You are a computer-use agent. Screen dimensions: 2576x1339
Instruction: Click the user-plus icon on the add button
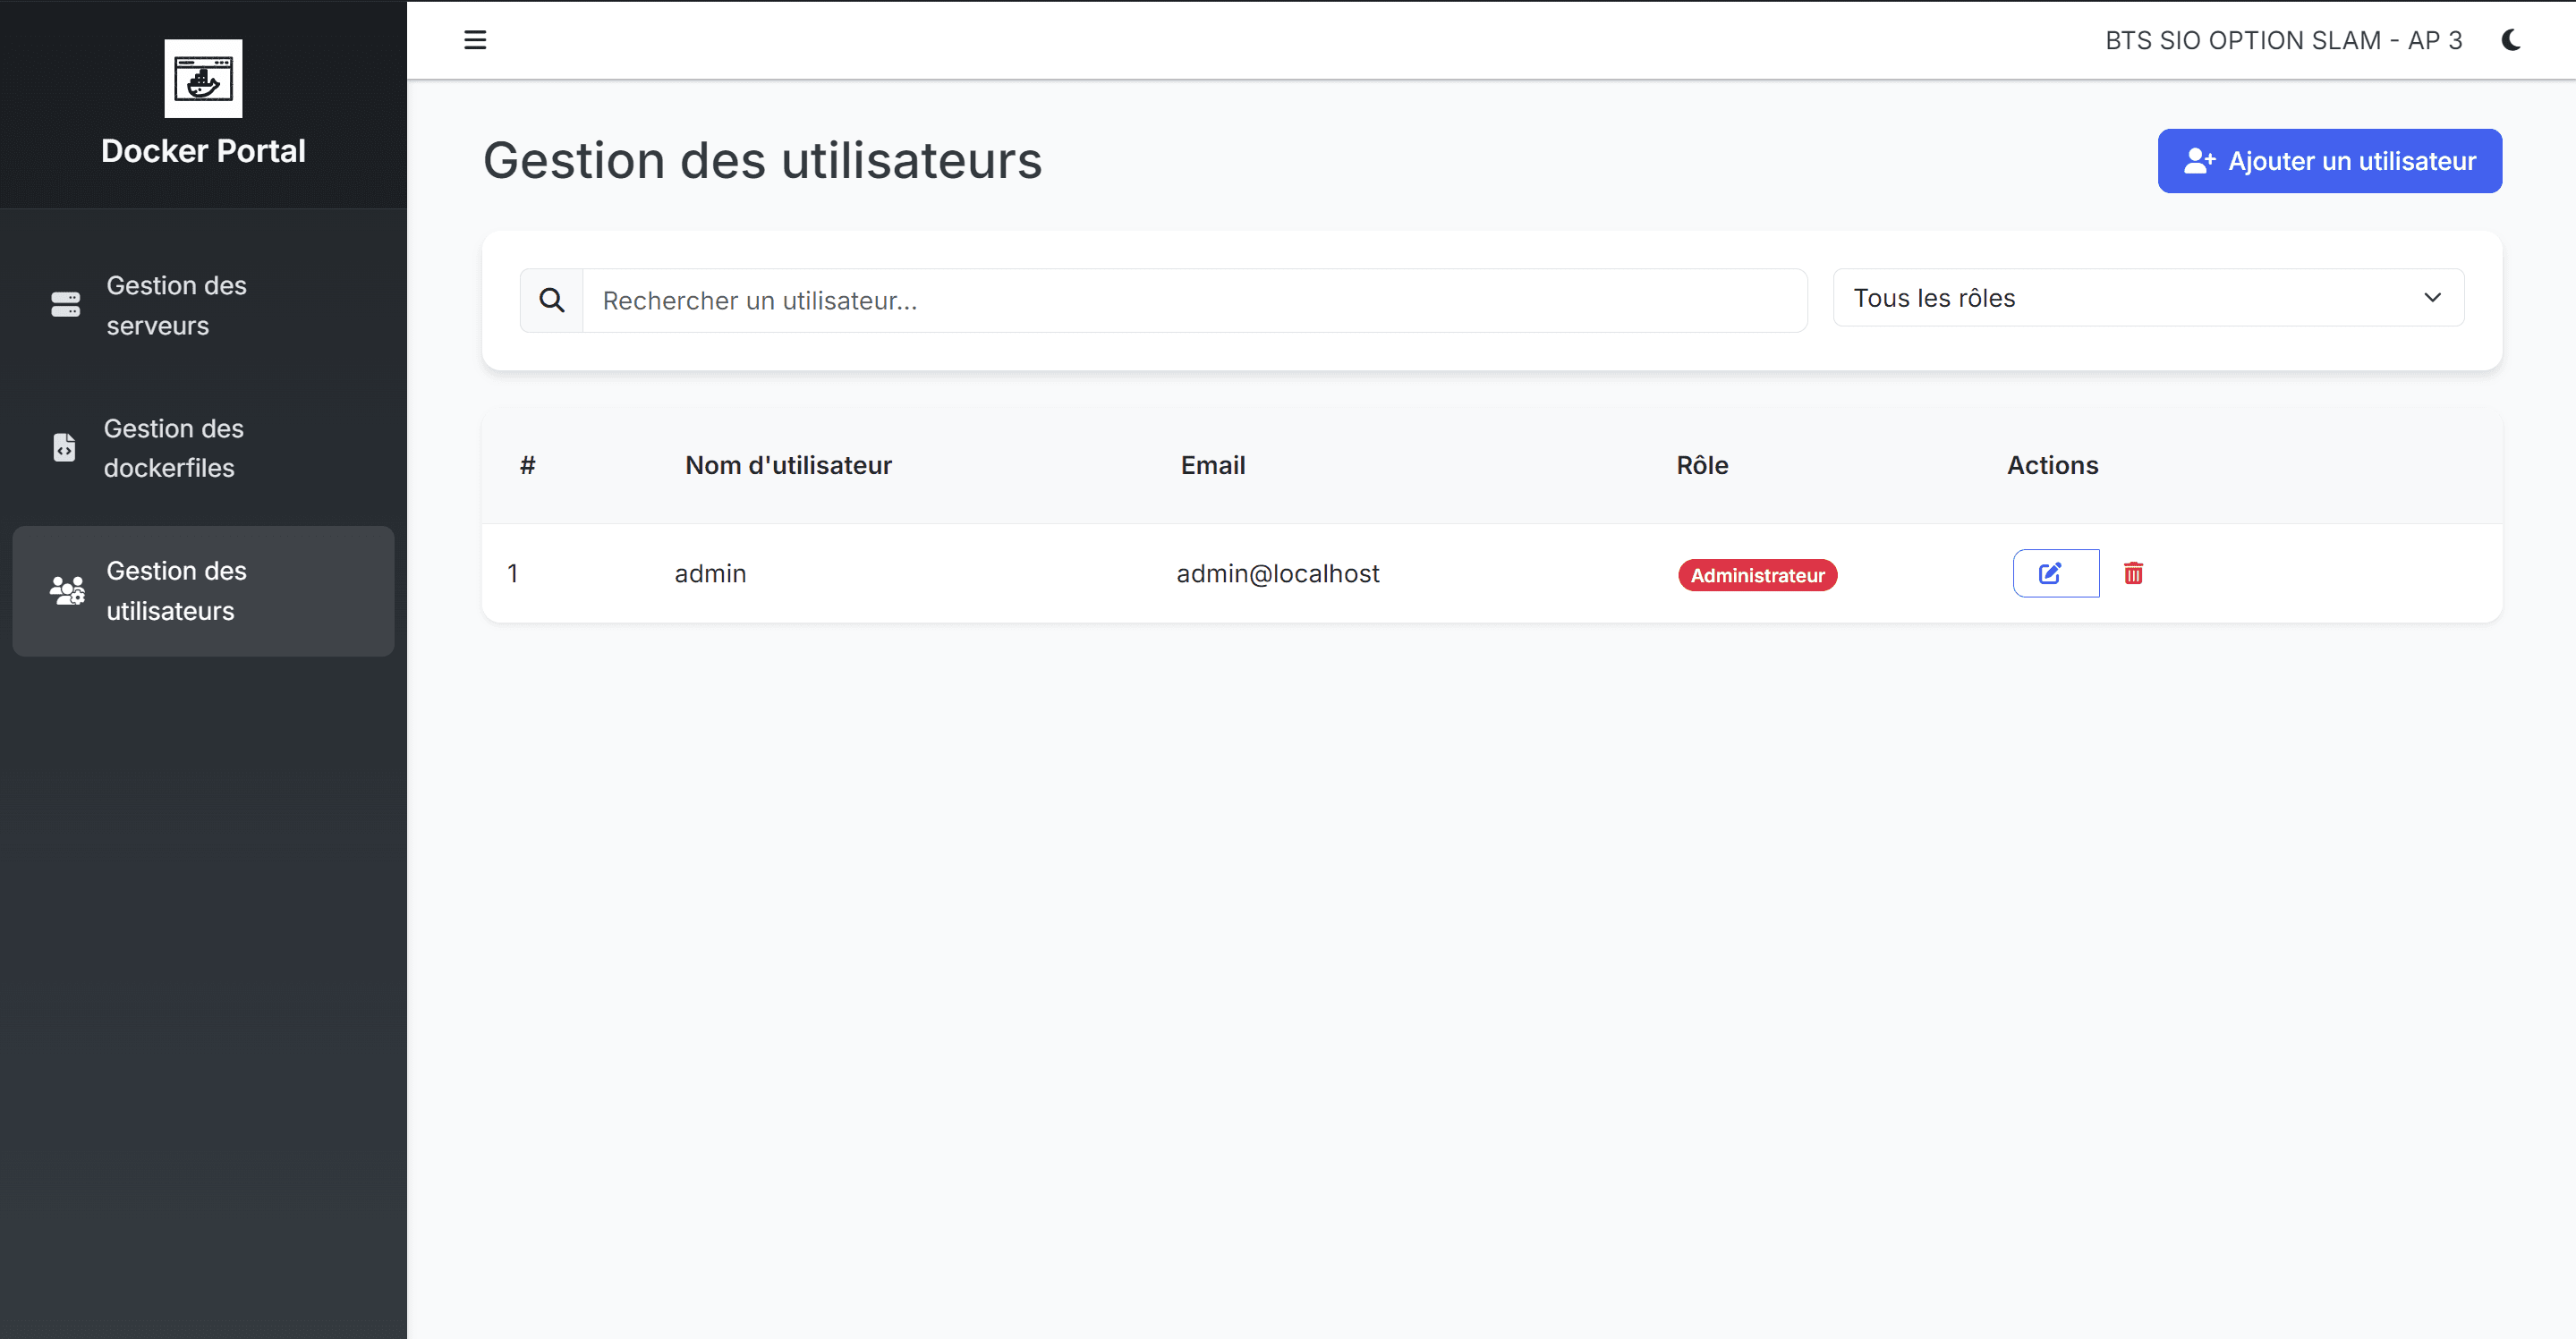[2199, 161]
